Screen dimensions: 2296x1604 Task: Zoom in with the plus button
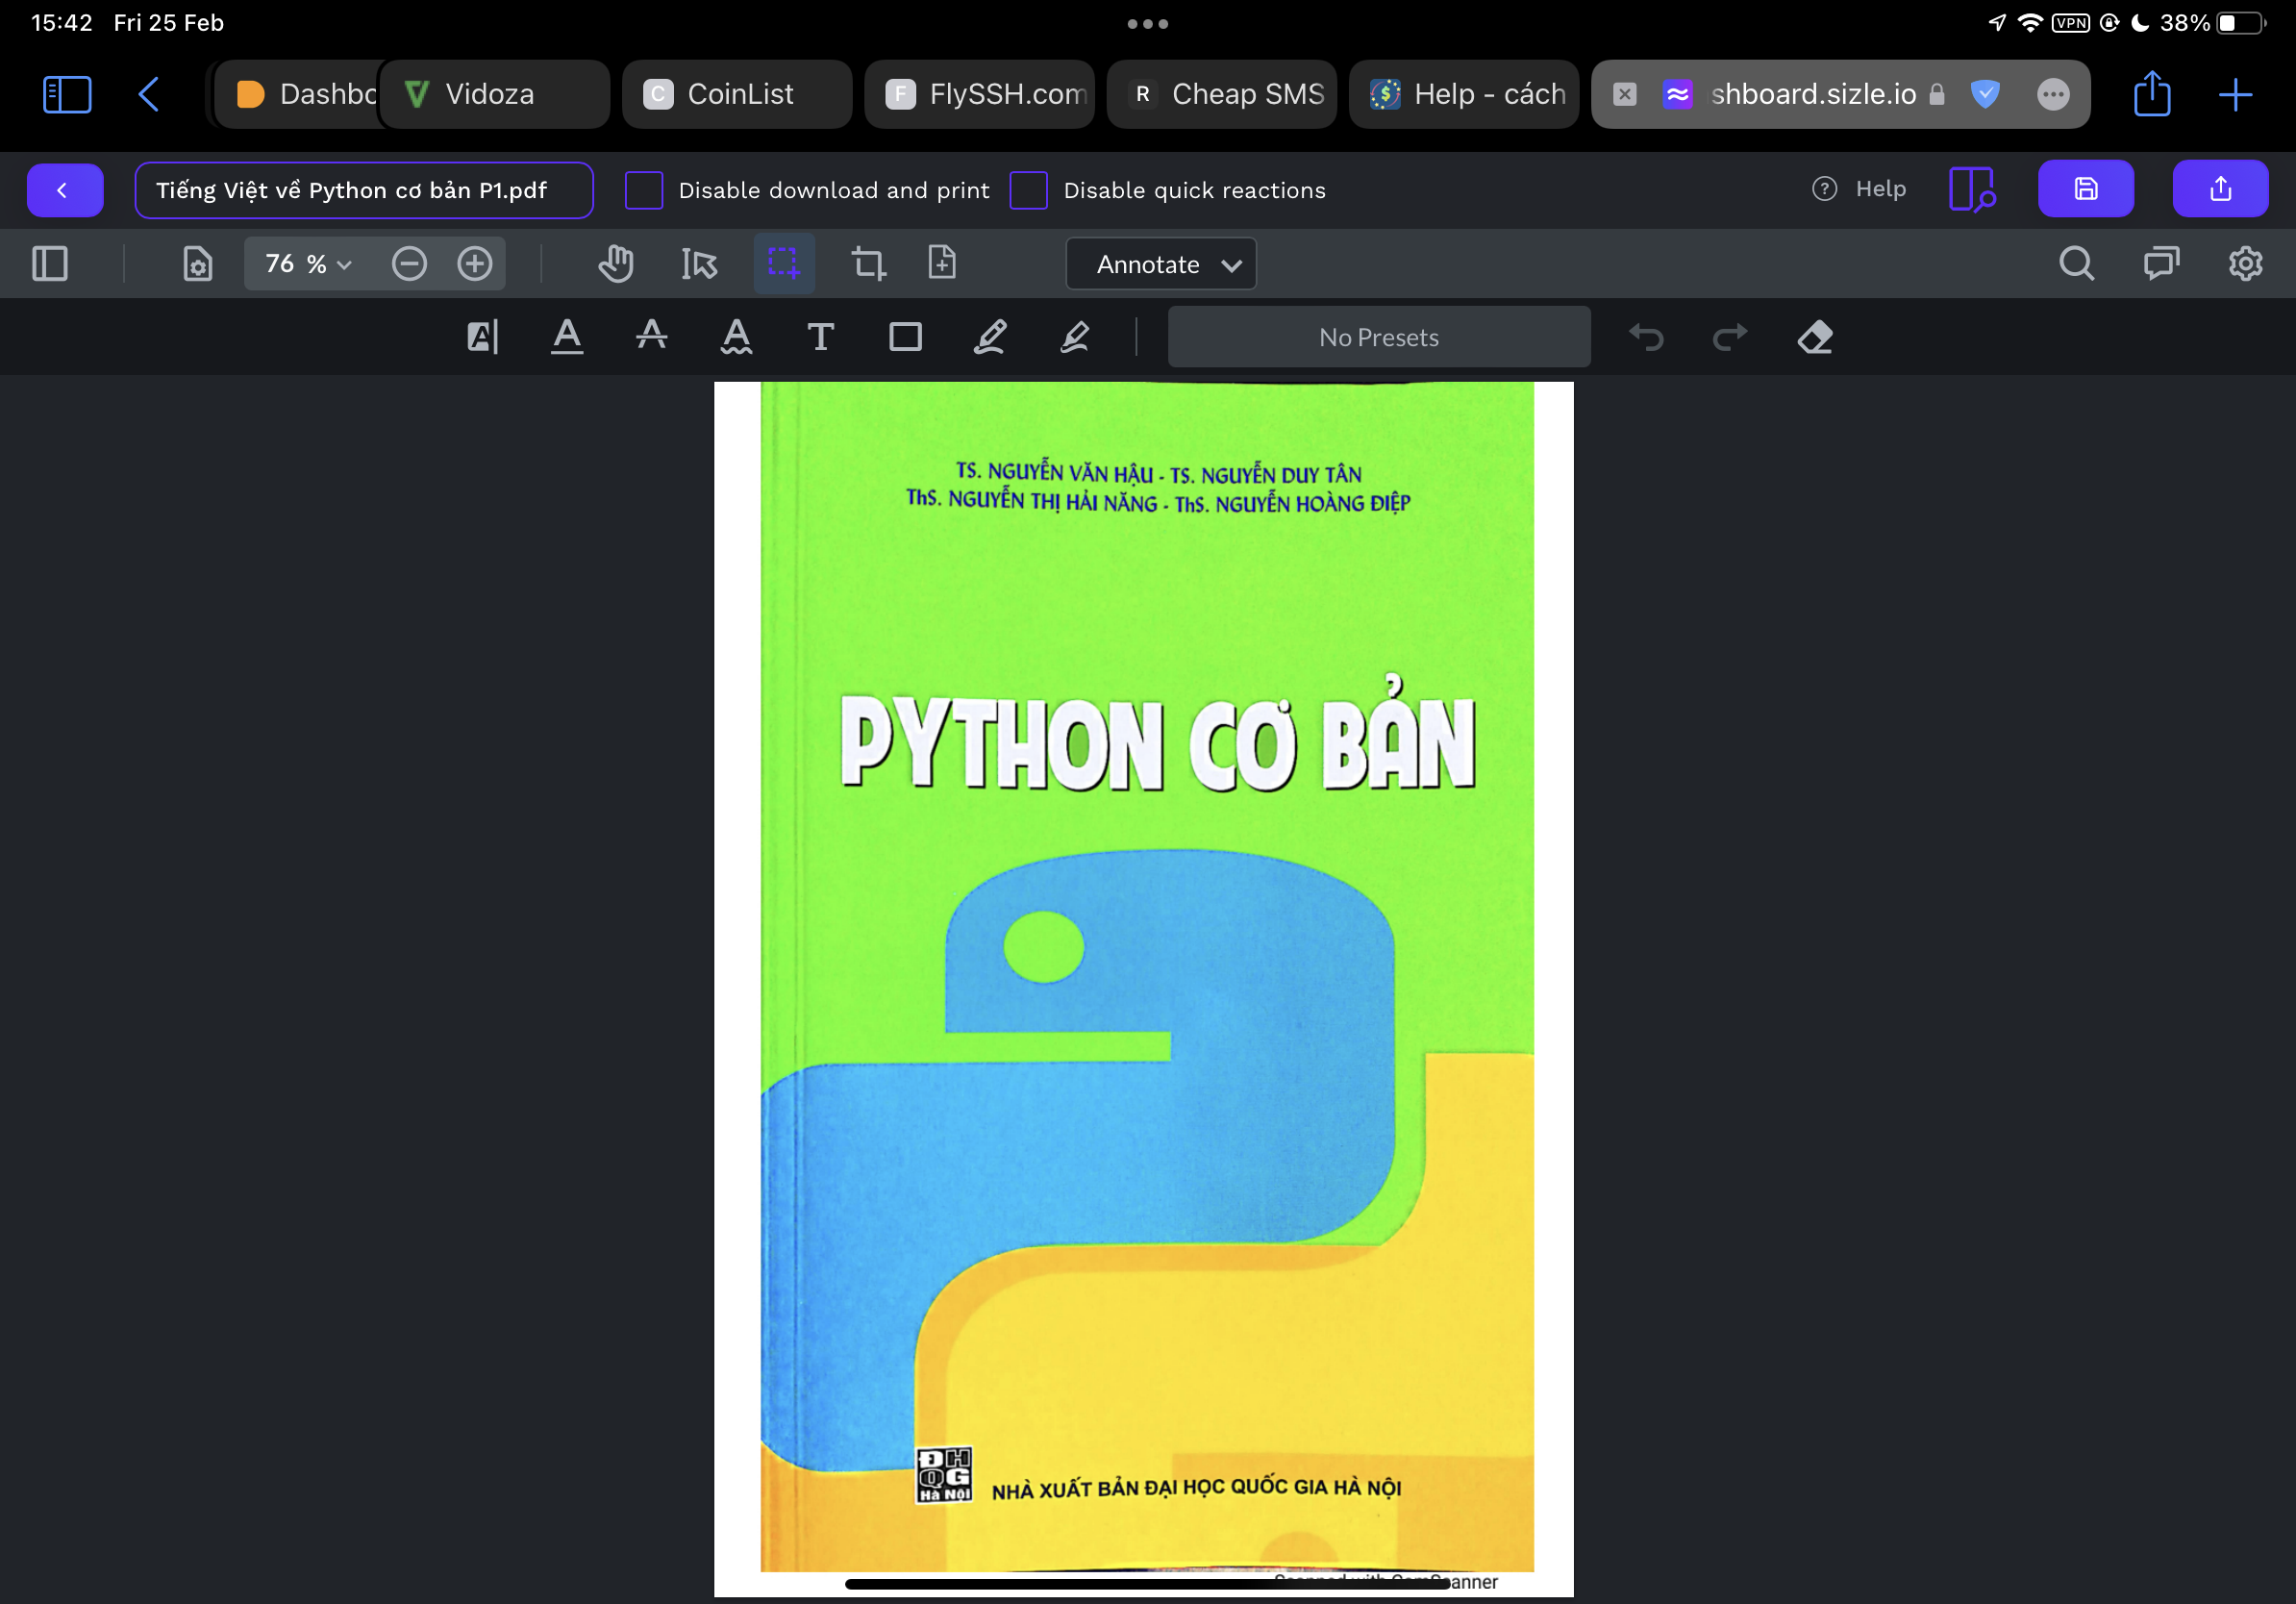[x=475, y=264]
